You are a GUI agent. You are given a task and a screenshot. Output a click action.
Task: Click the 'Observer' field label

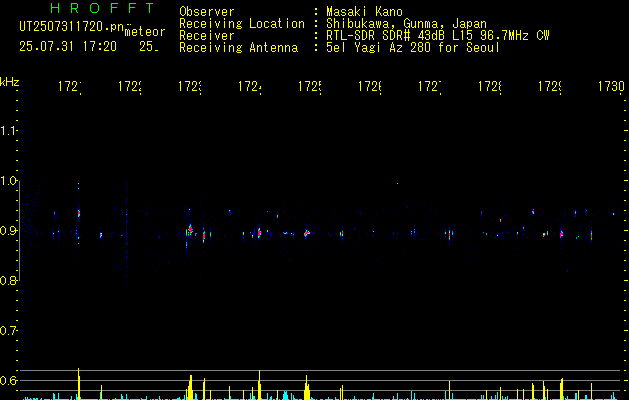[207, 12]
